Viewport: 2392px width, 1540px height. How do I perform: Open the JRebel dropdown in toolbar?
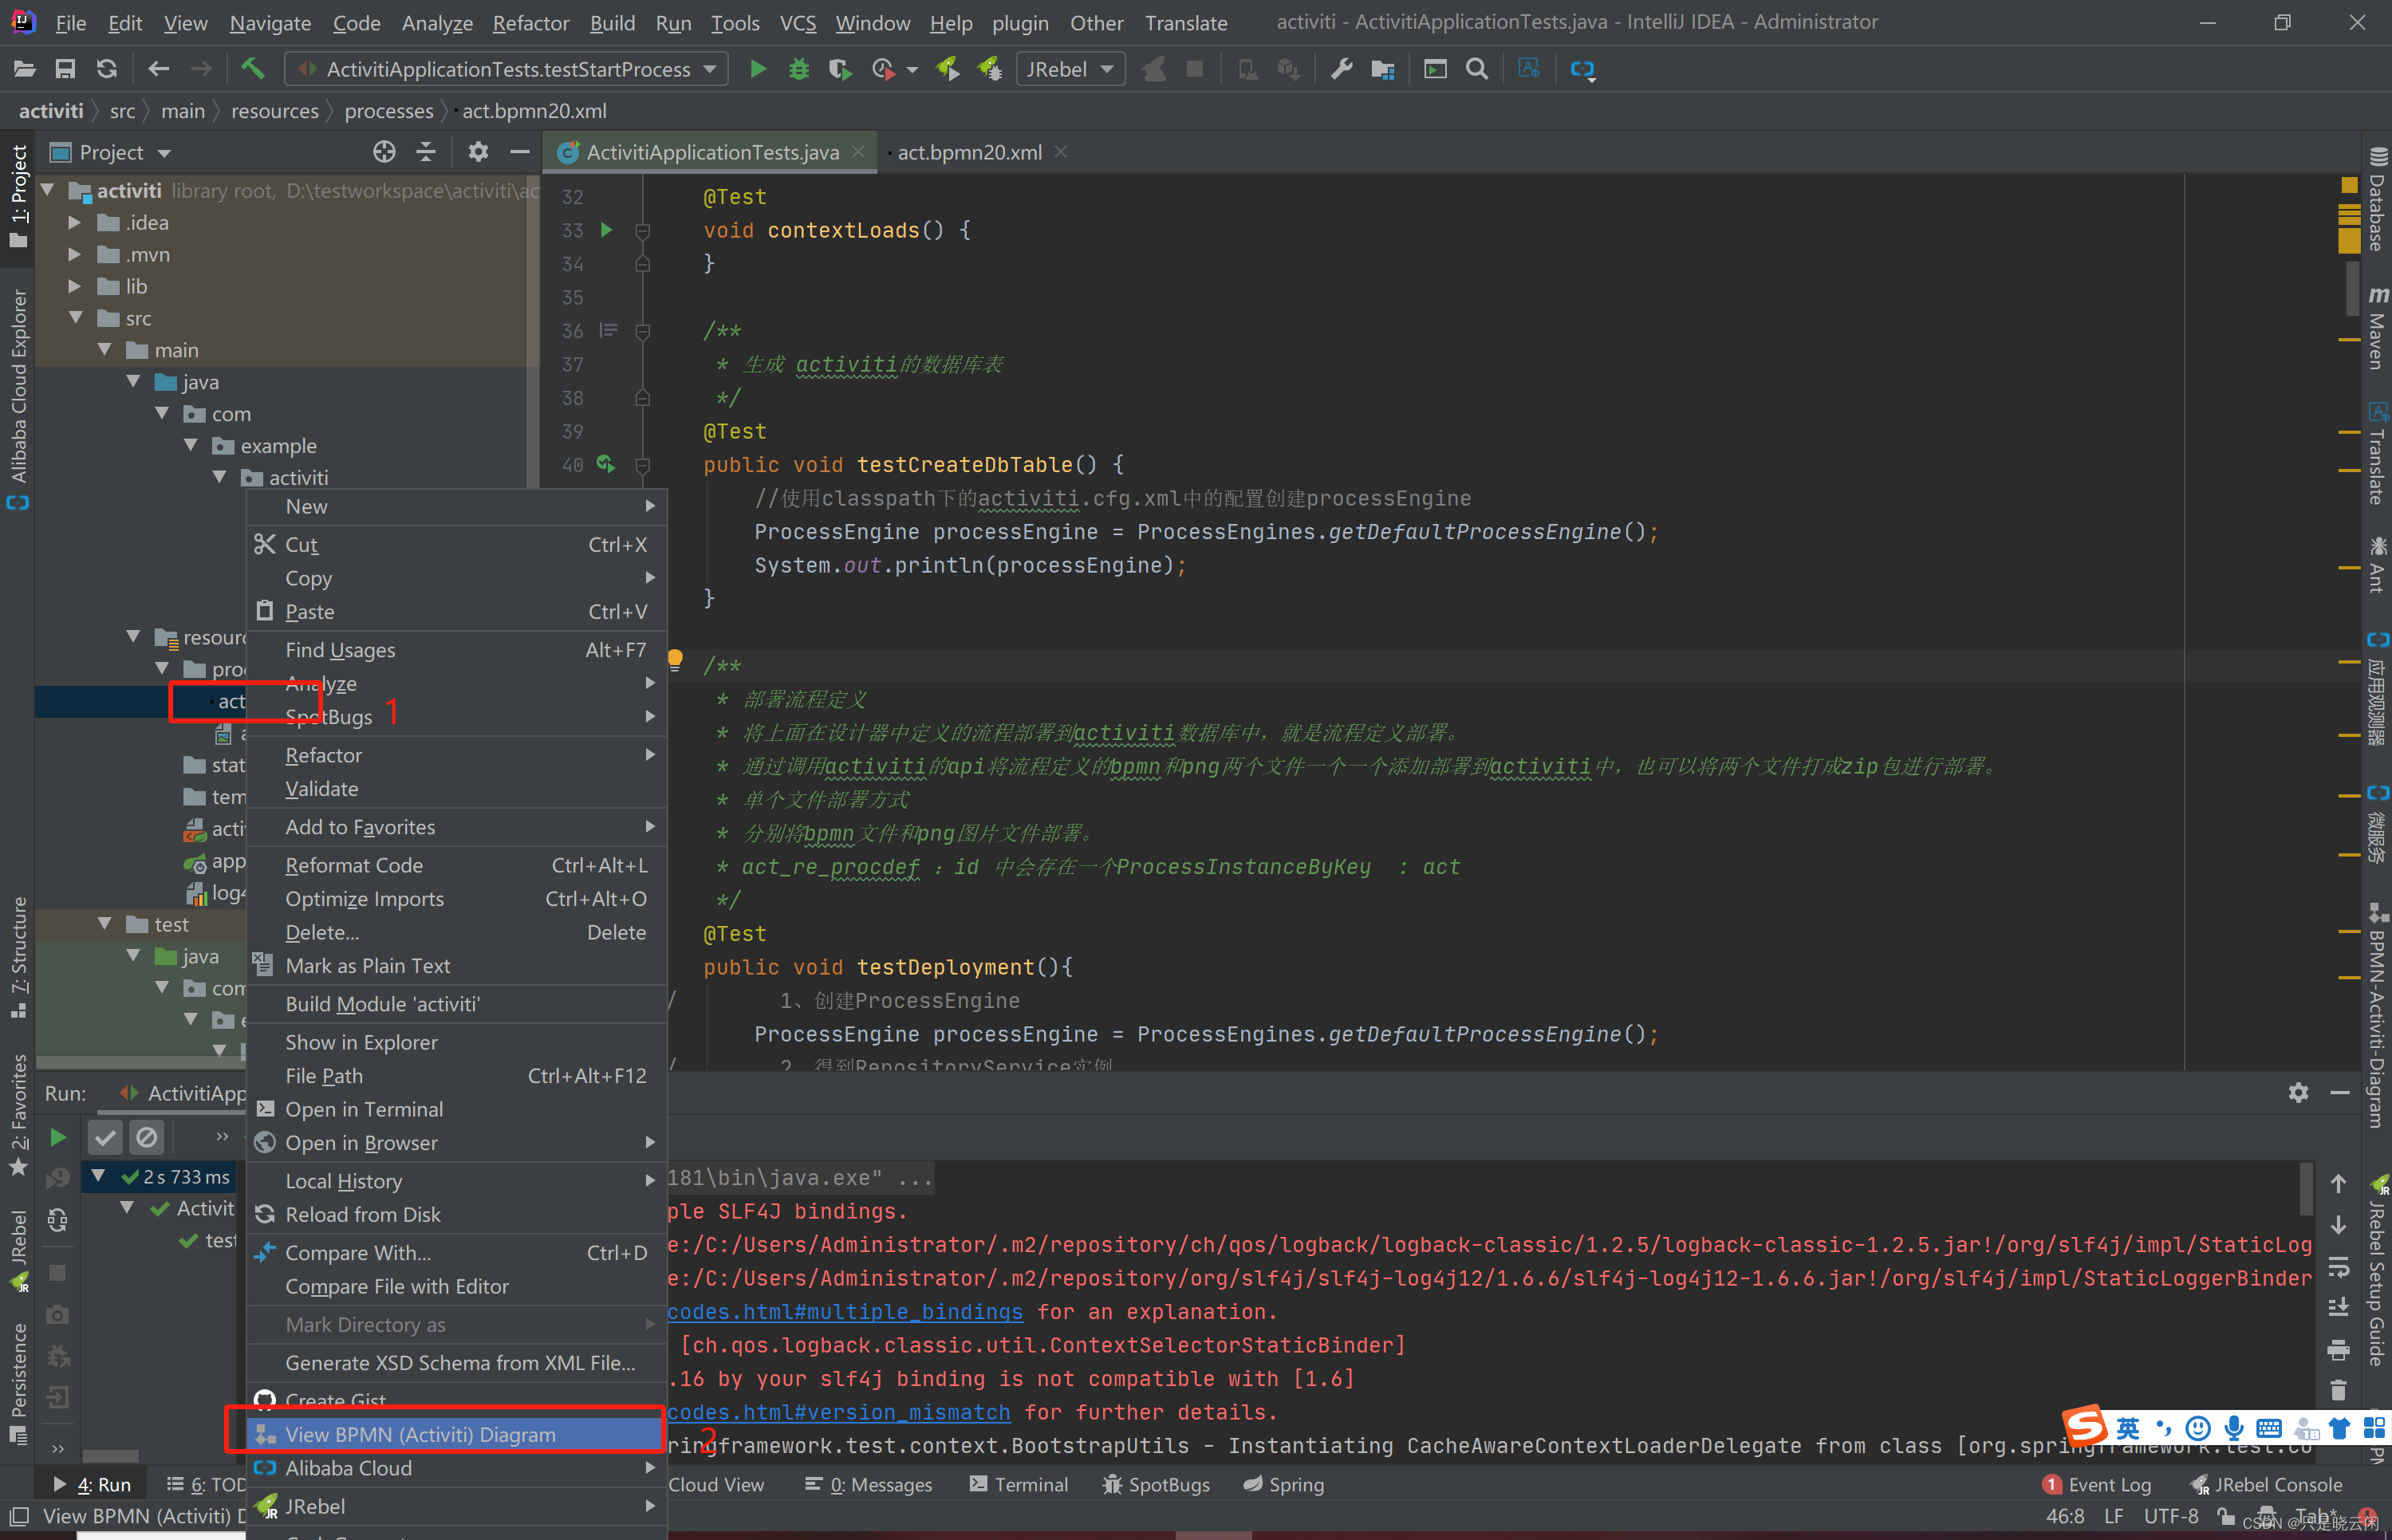click(x=1070, y=69)
